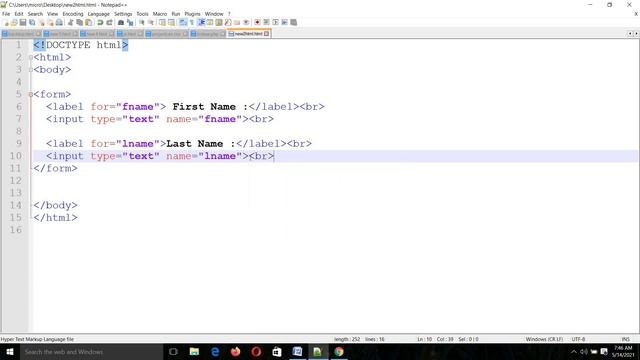Click the Copy toolbar icon
The height and width of the screenshot is (360, 640).
79,22
